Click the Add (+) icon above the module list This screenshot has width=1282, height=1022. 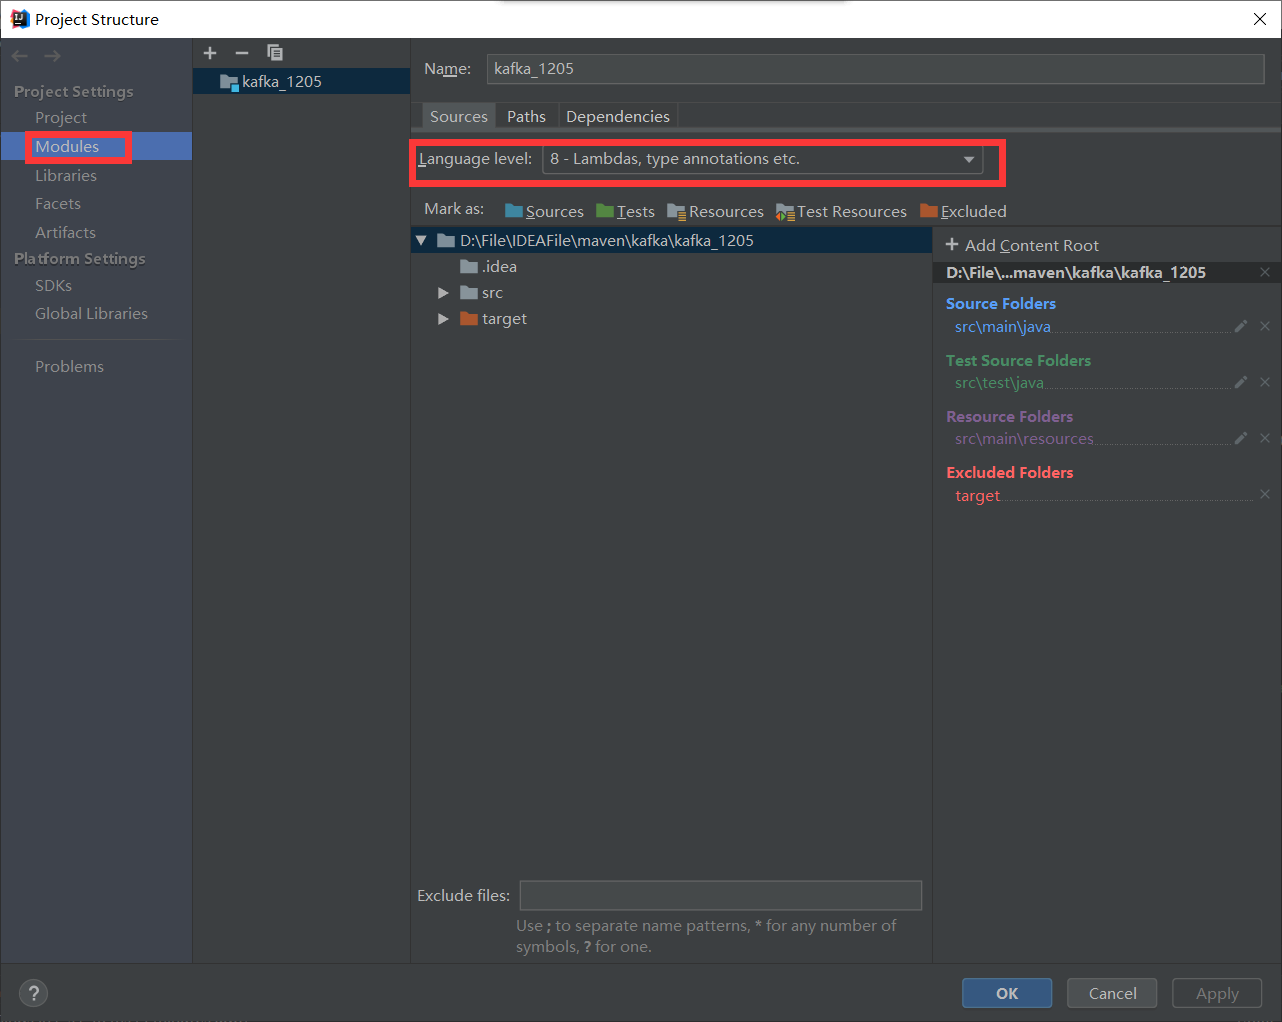click(210, 52)
